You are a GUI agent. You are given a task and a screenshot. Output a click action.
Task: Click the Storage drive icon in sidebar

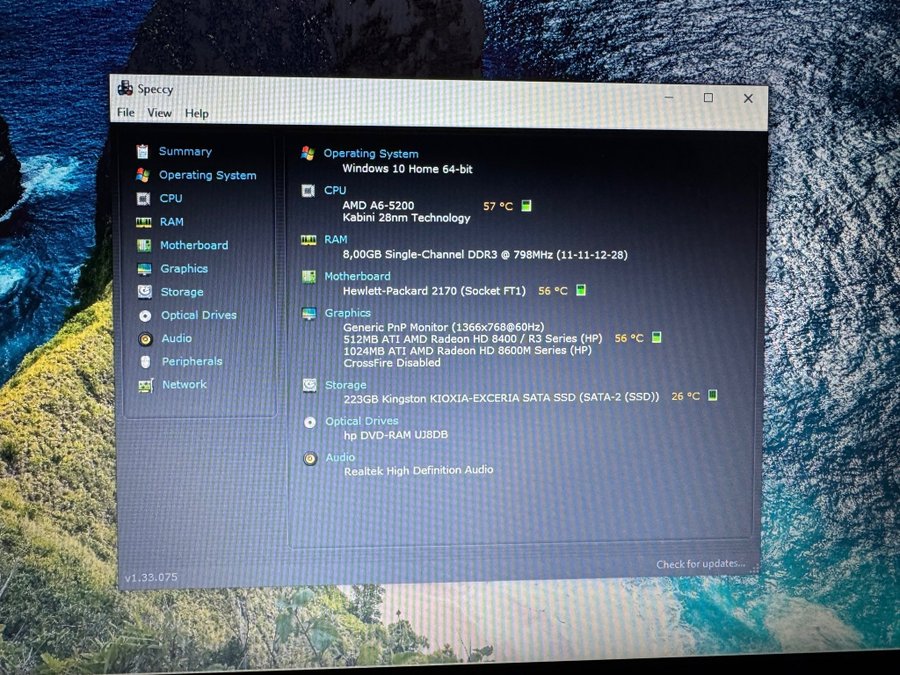pos(145,292)
